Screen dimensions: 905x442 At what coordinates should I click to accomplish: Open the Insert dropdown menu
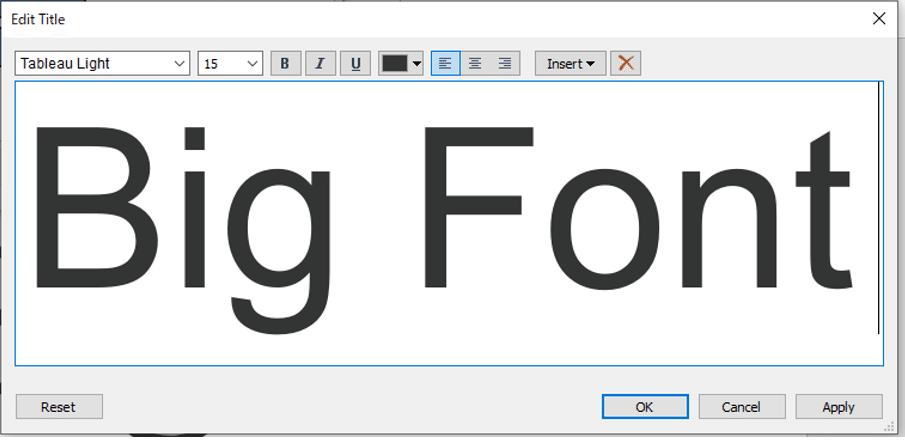coord(570,63)
